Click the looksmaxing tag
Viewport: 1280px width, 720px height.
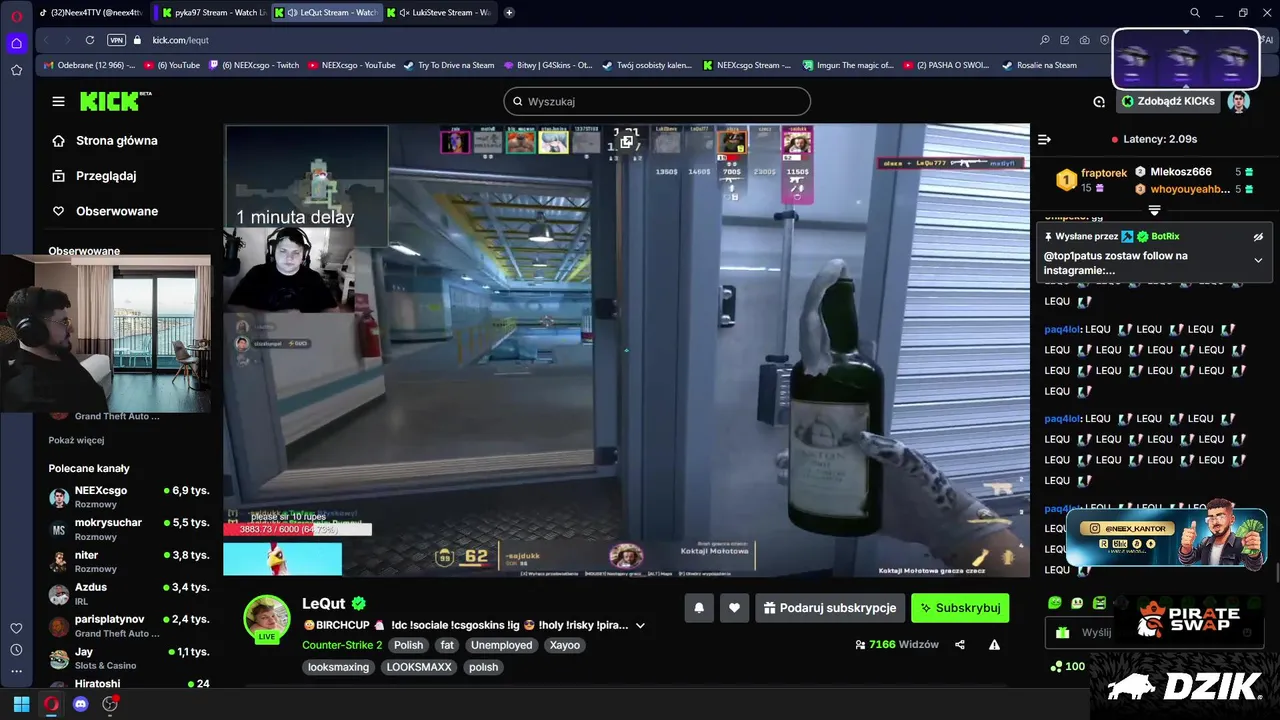tap(339, 667)
